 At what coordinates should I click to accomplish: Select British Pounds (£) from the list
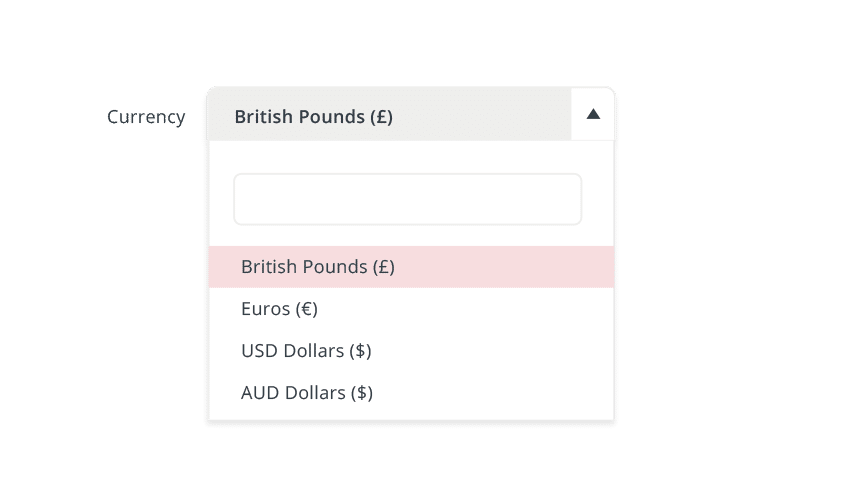pyautogui.click(x=318, y=267)
